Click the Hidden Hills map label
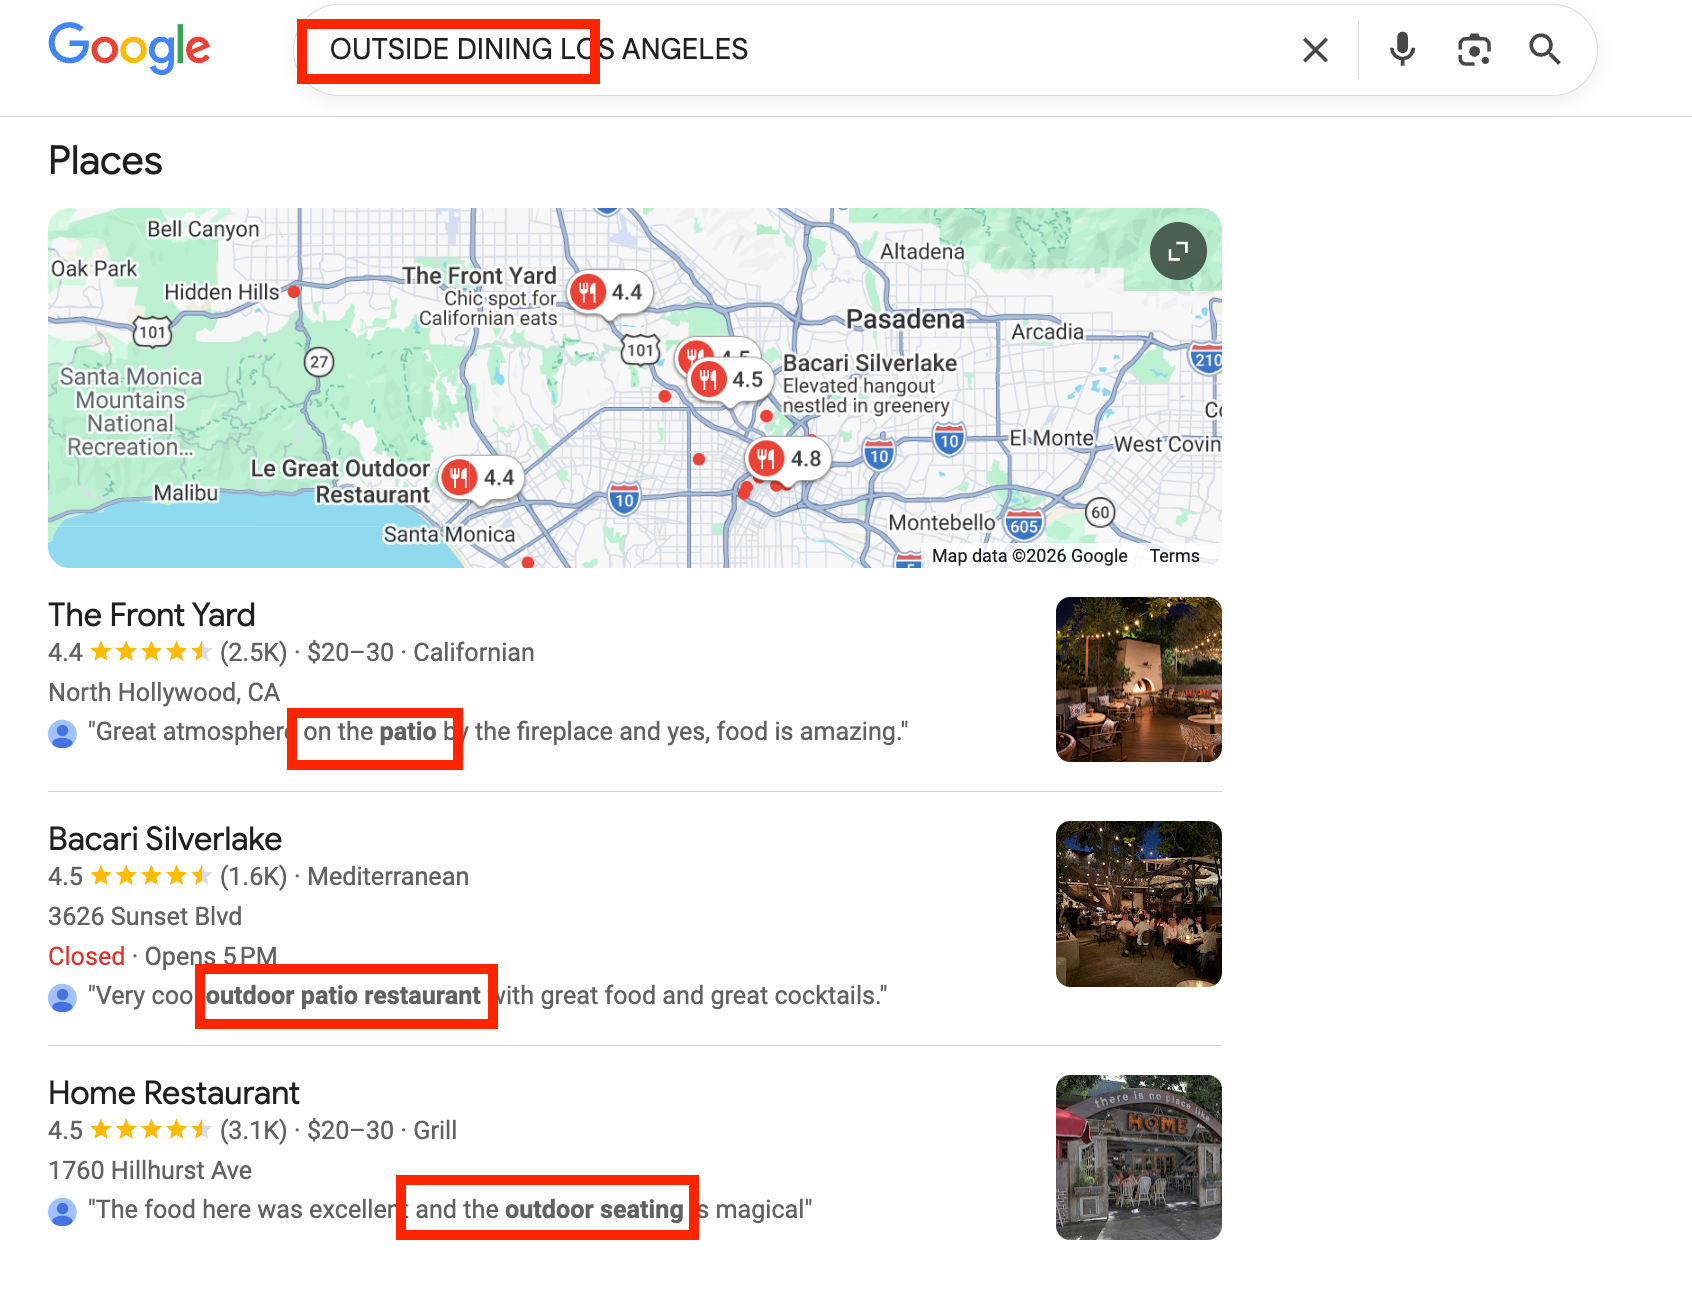The height and width of the screenshot is (1290, 1692). 222,292
